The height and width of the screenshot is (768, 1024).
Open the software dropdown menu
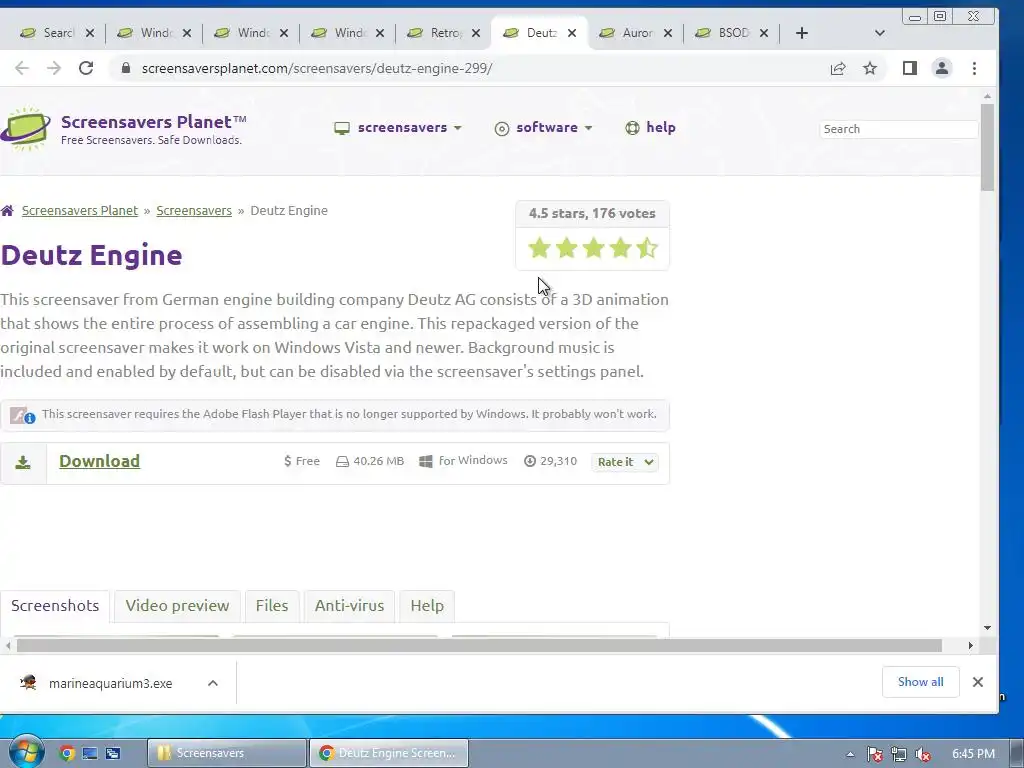543,128
